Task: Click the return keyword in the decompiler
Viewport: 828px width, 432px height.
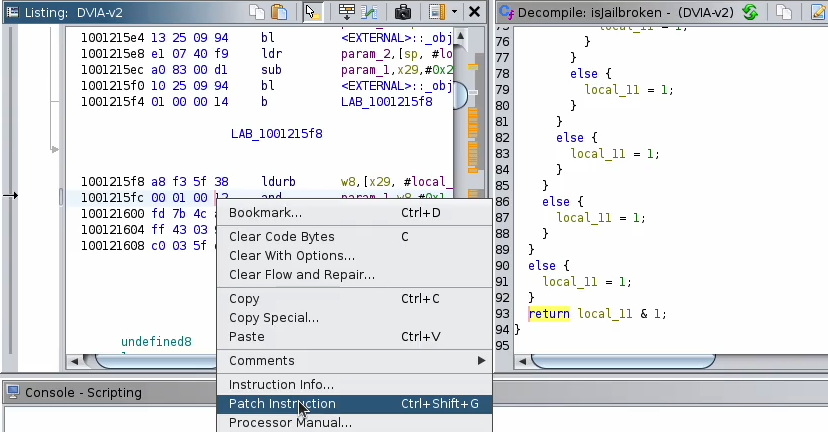Action: 549,314
